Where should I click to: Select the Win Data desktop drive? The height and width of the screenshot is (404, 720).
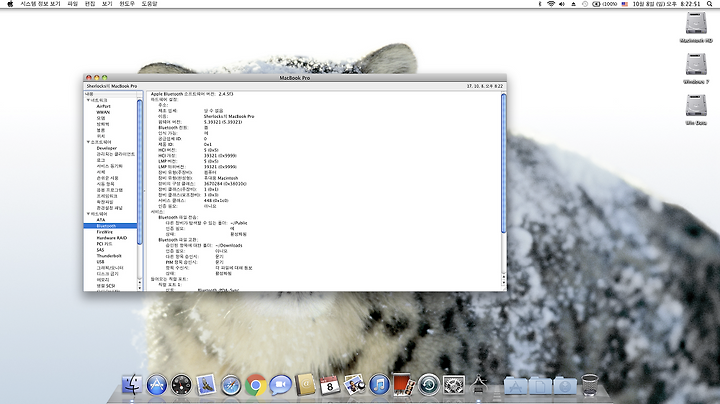click(x=696, y=106)
